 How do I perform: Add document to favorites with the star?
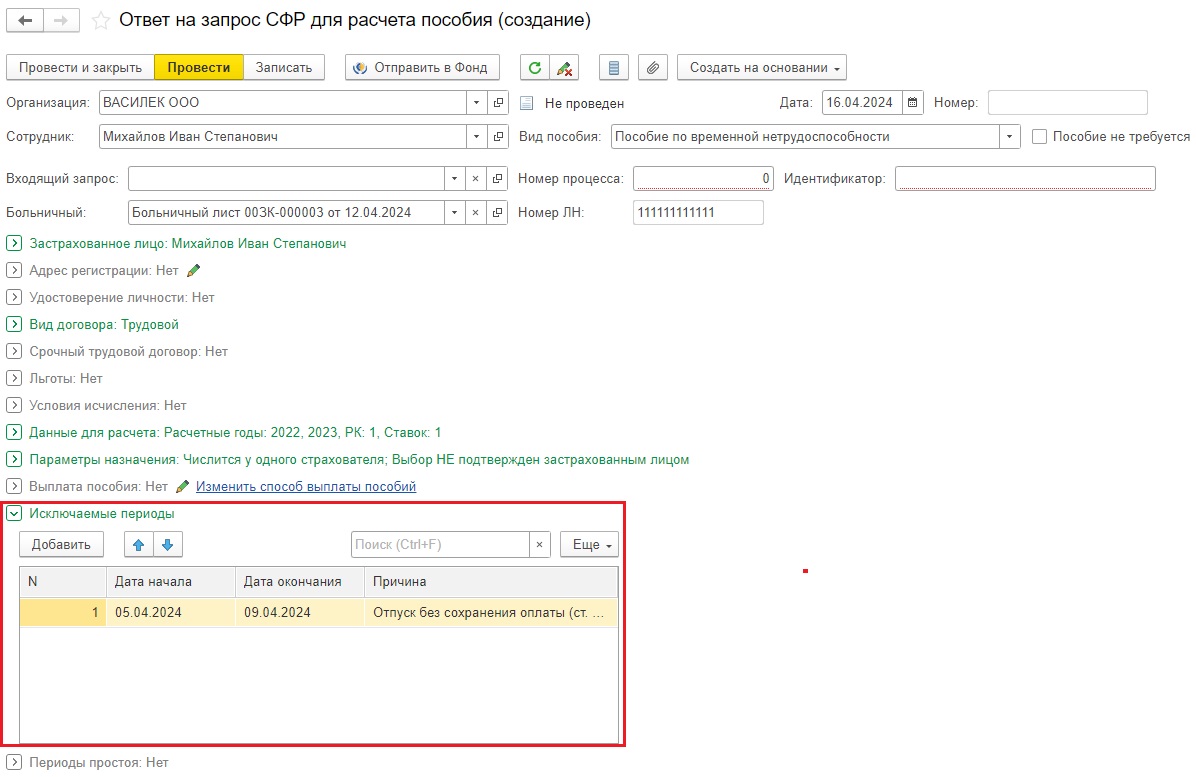point(101,21)
